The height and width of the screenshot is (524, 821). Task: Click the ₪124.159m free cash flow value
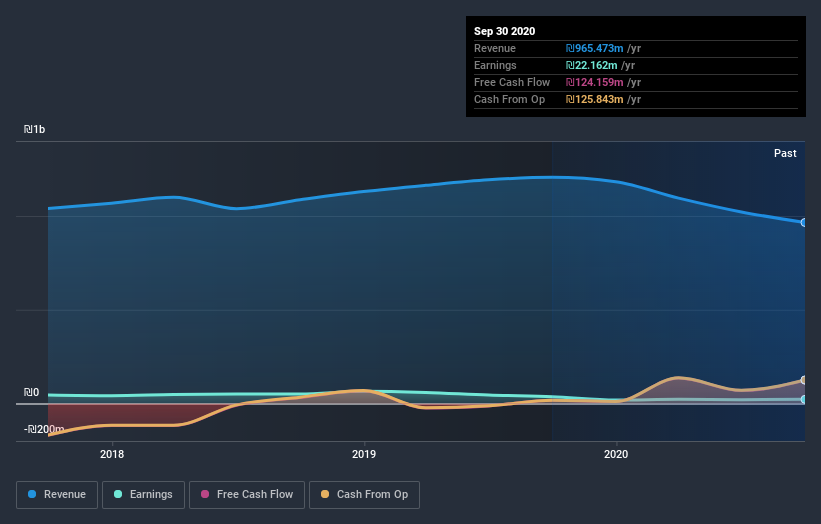[x=594, y=82]
